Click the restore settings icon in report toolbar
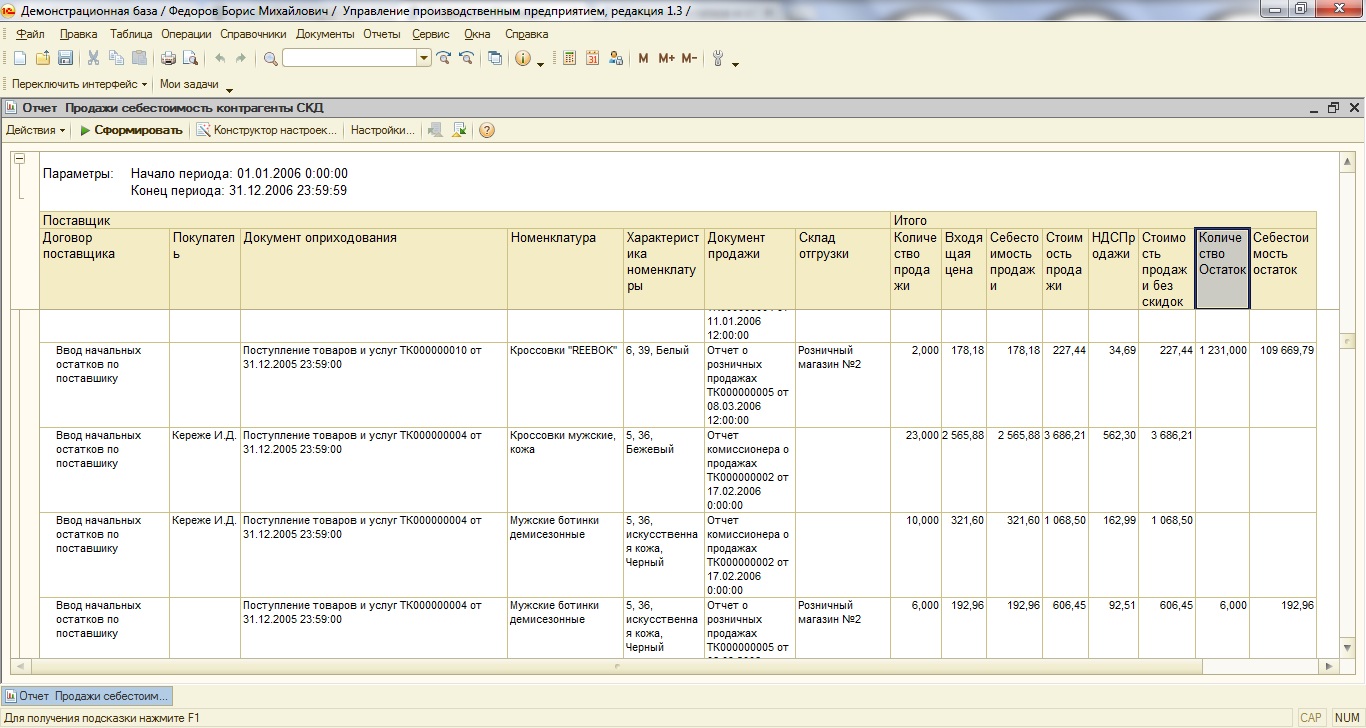The height and width of the screenshot is (728, 1366). point(435,130)
